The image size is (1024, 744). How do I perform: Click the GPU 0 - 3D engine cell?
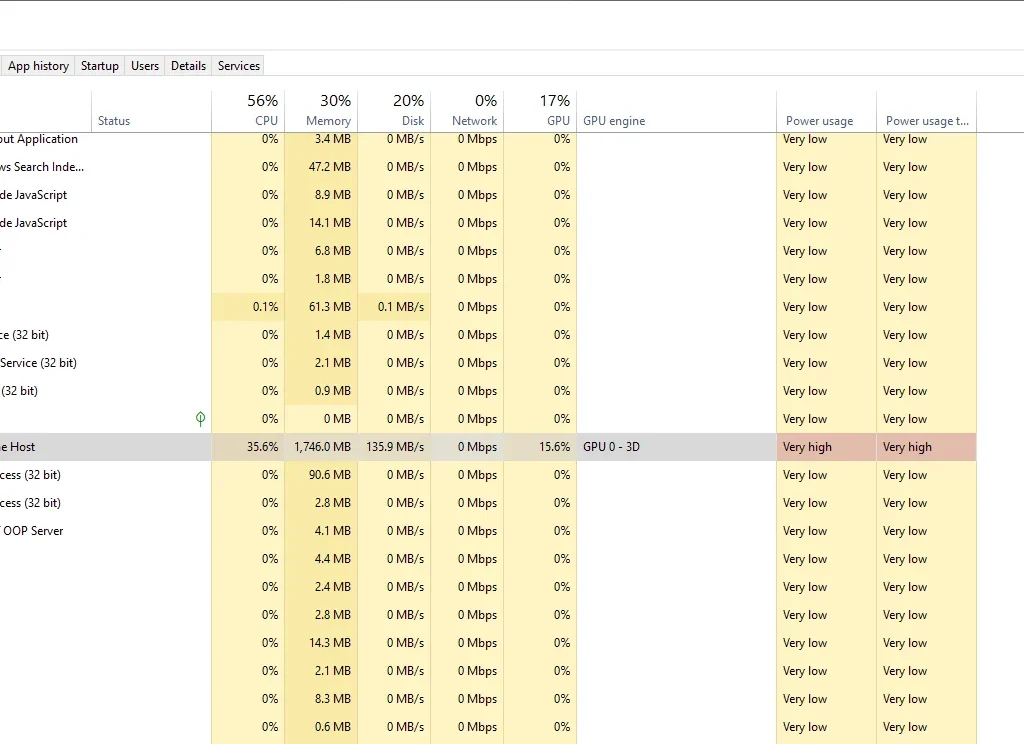pos(613,447)
